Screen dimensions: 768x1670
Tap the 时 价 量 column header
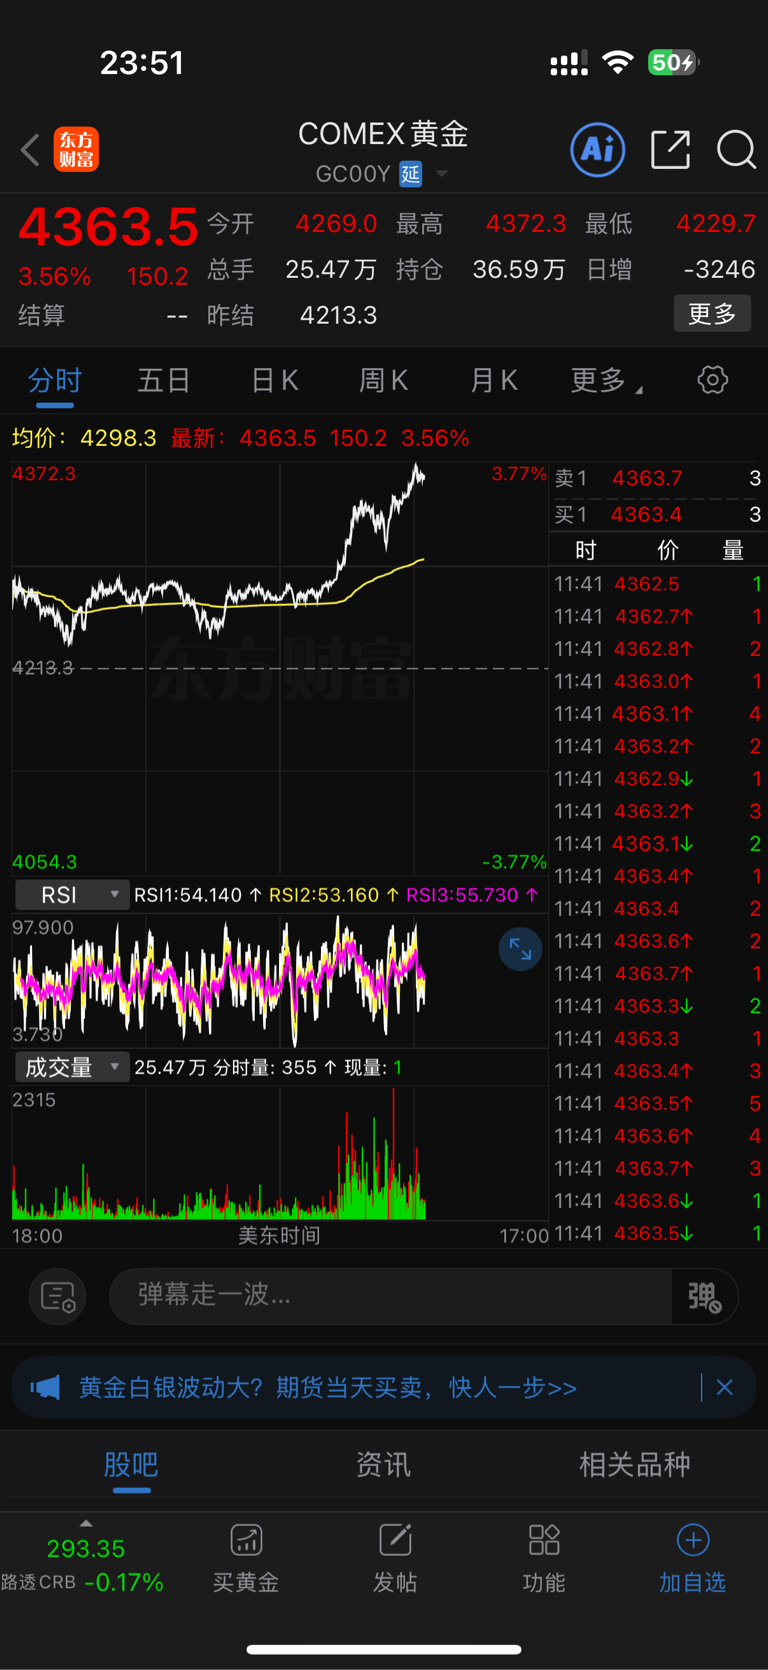pyautogui.click(x=658, y=550)
